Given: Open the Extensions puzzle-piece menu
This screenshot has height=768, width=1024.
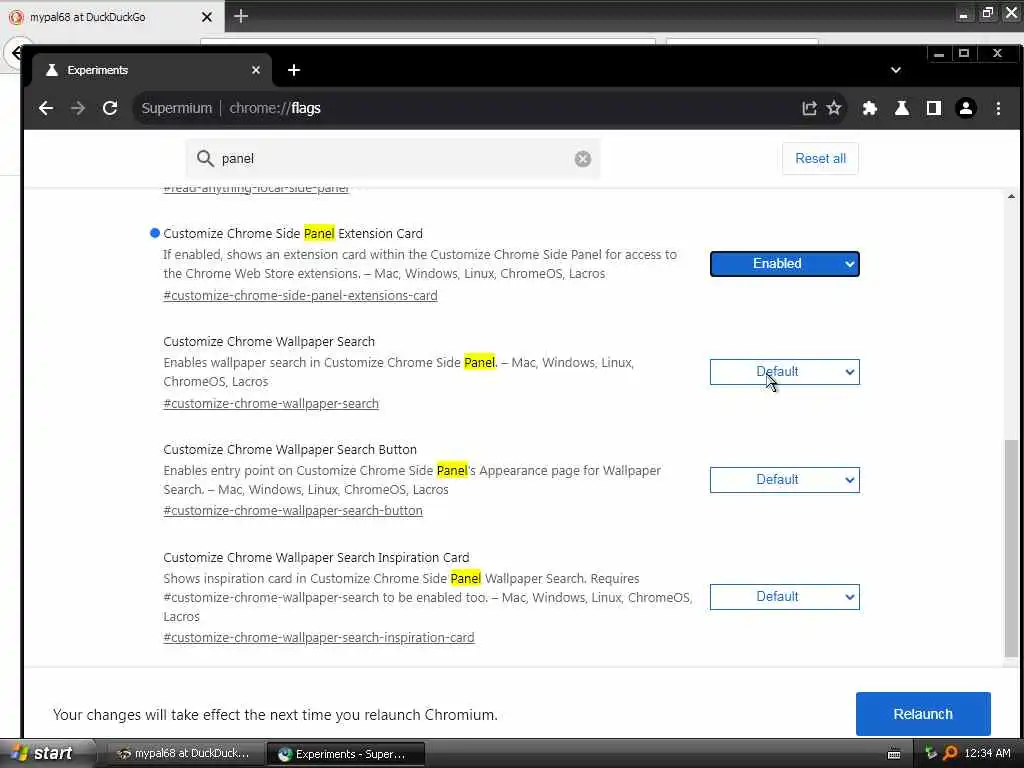Looking at the screenshot, I should [x=869, y=108].
